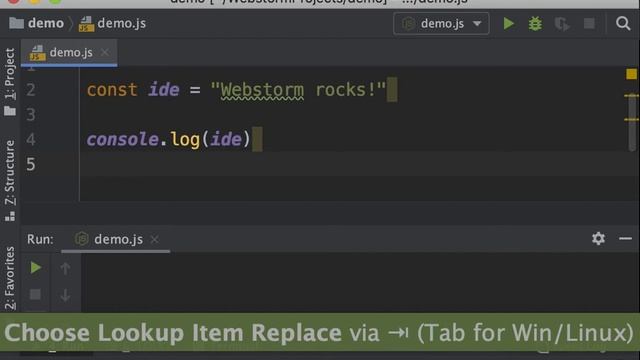
Task: Click the const keyword on line 2
Action: point(112,90)
